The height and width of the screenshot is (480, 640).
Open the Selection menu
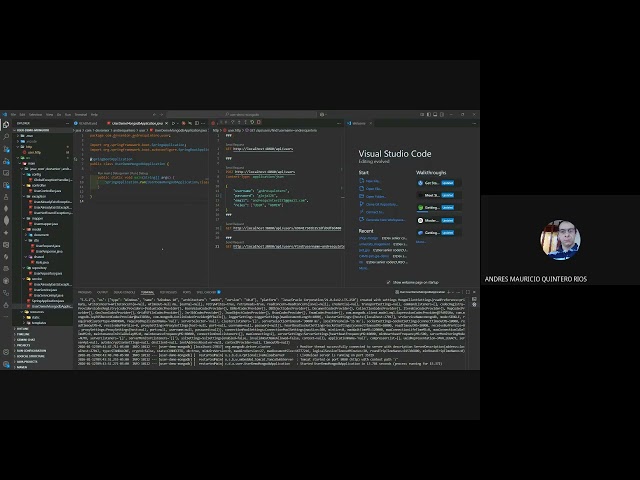[36, 115]
